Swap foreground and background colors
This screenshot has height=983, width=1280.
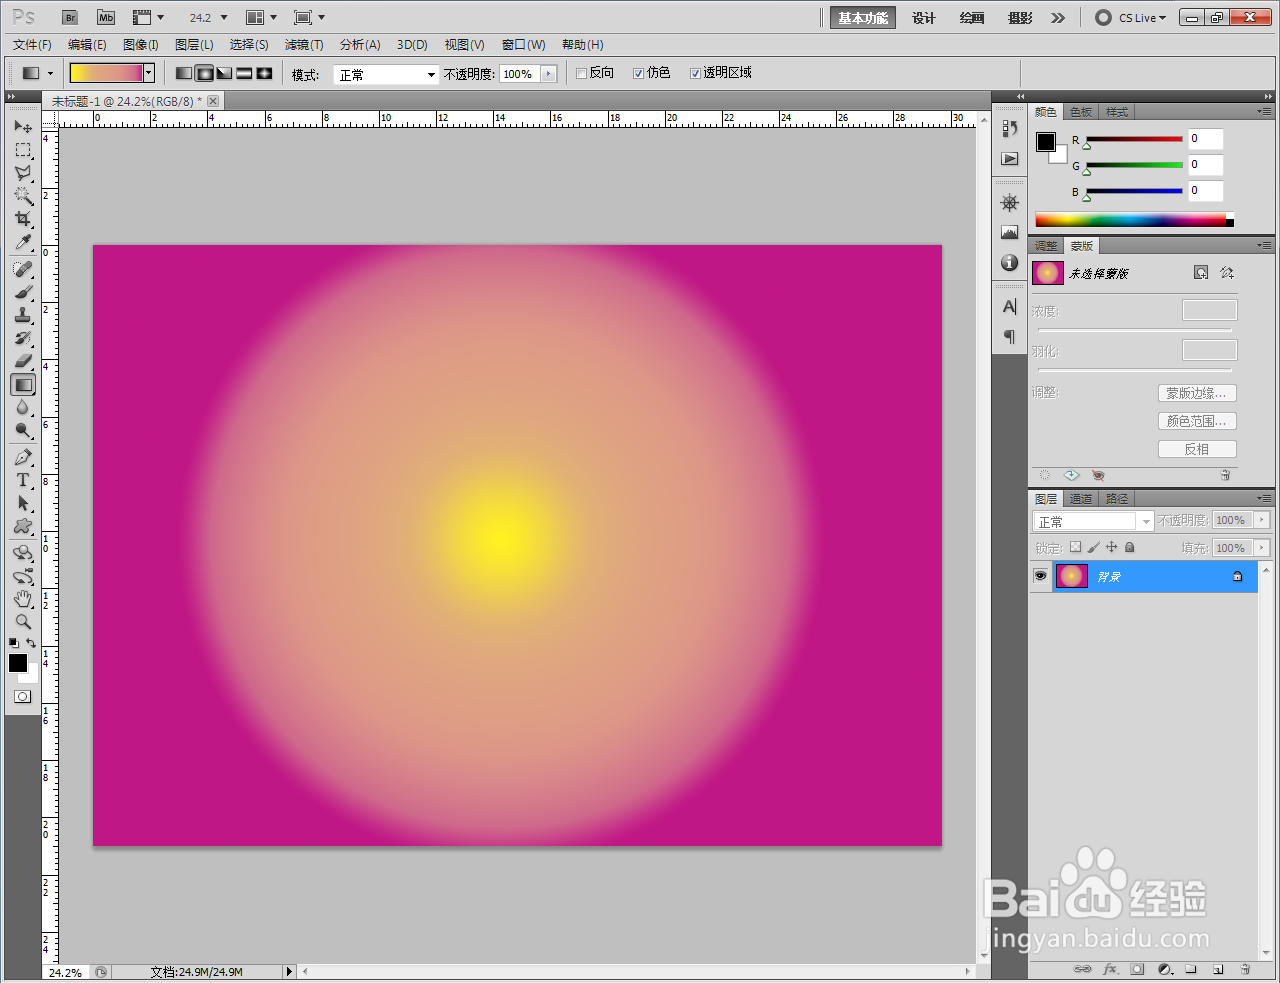pyautogui.click(x=32, y=643)
